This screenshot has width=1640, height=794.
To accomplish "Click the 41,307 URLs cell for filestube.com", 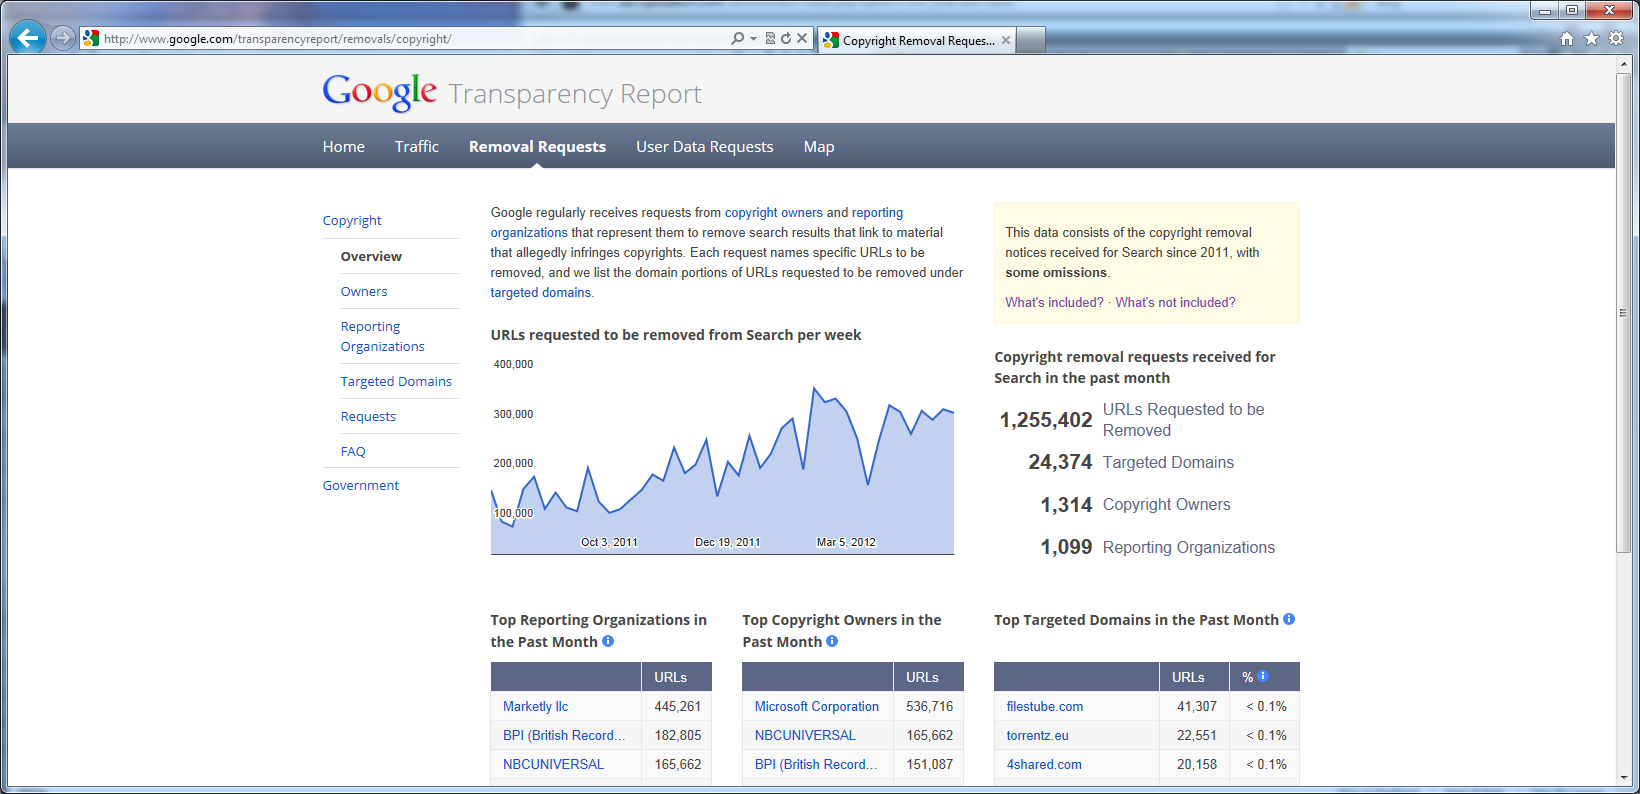I will [1196, 706].
